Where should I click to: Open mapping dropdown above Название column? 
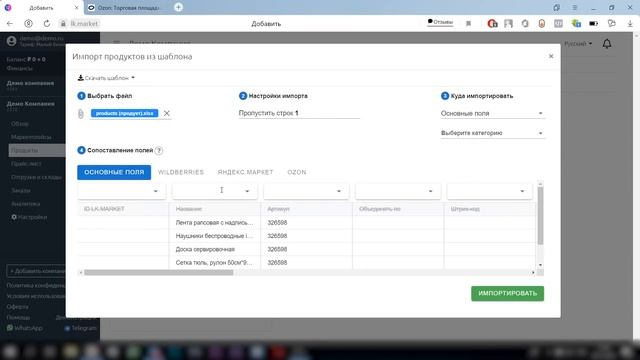point(215,191)
